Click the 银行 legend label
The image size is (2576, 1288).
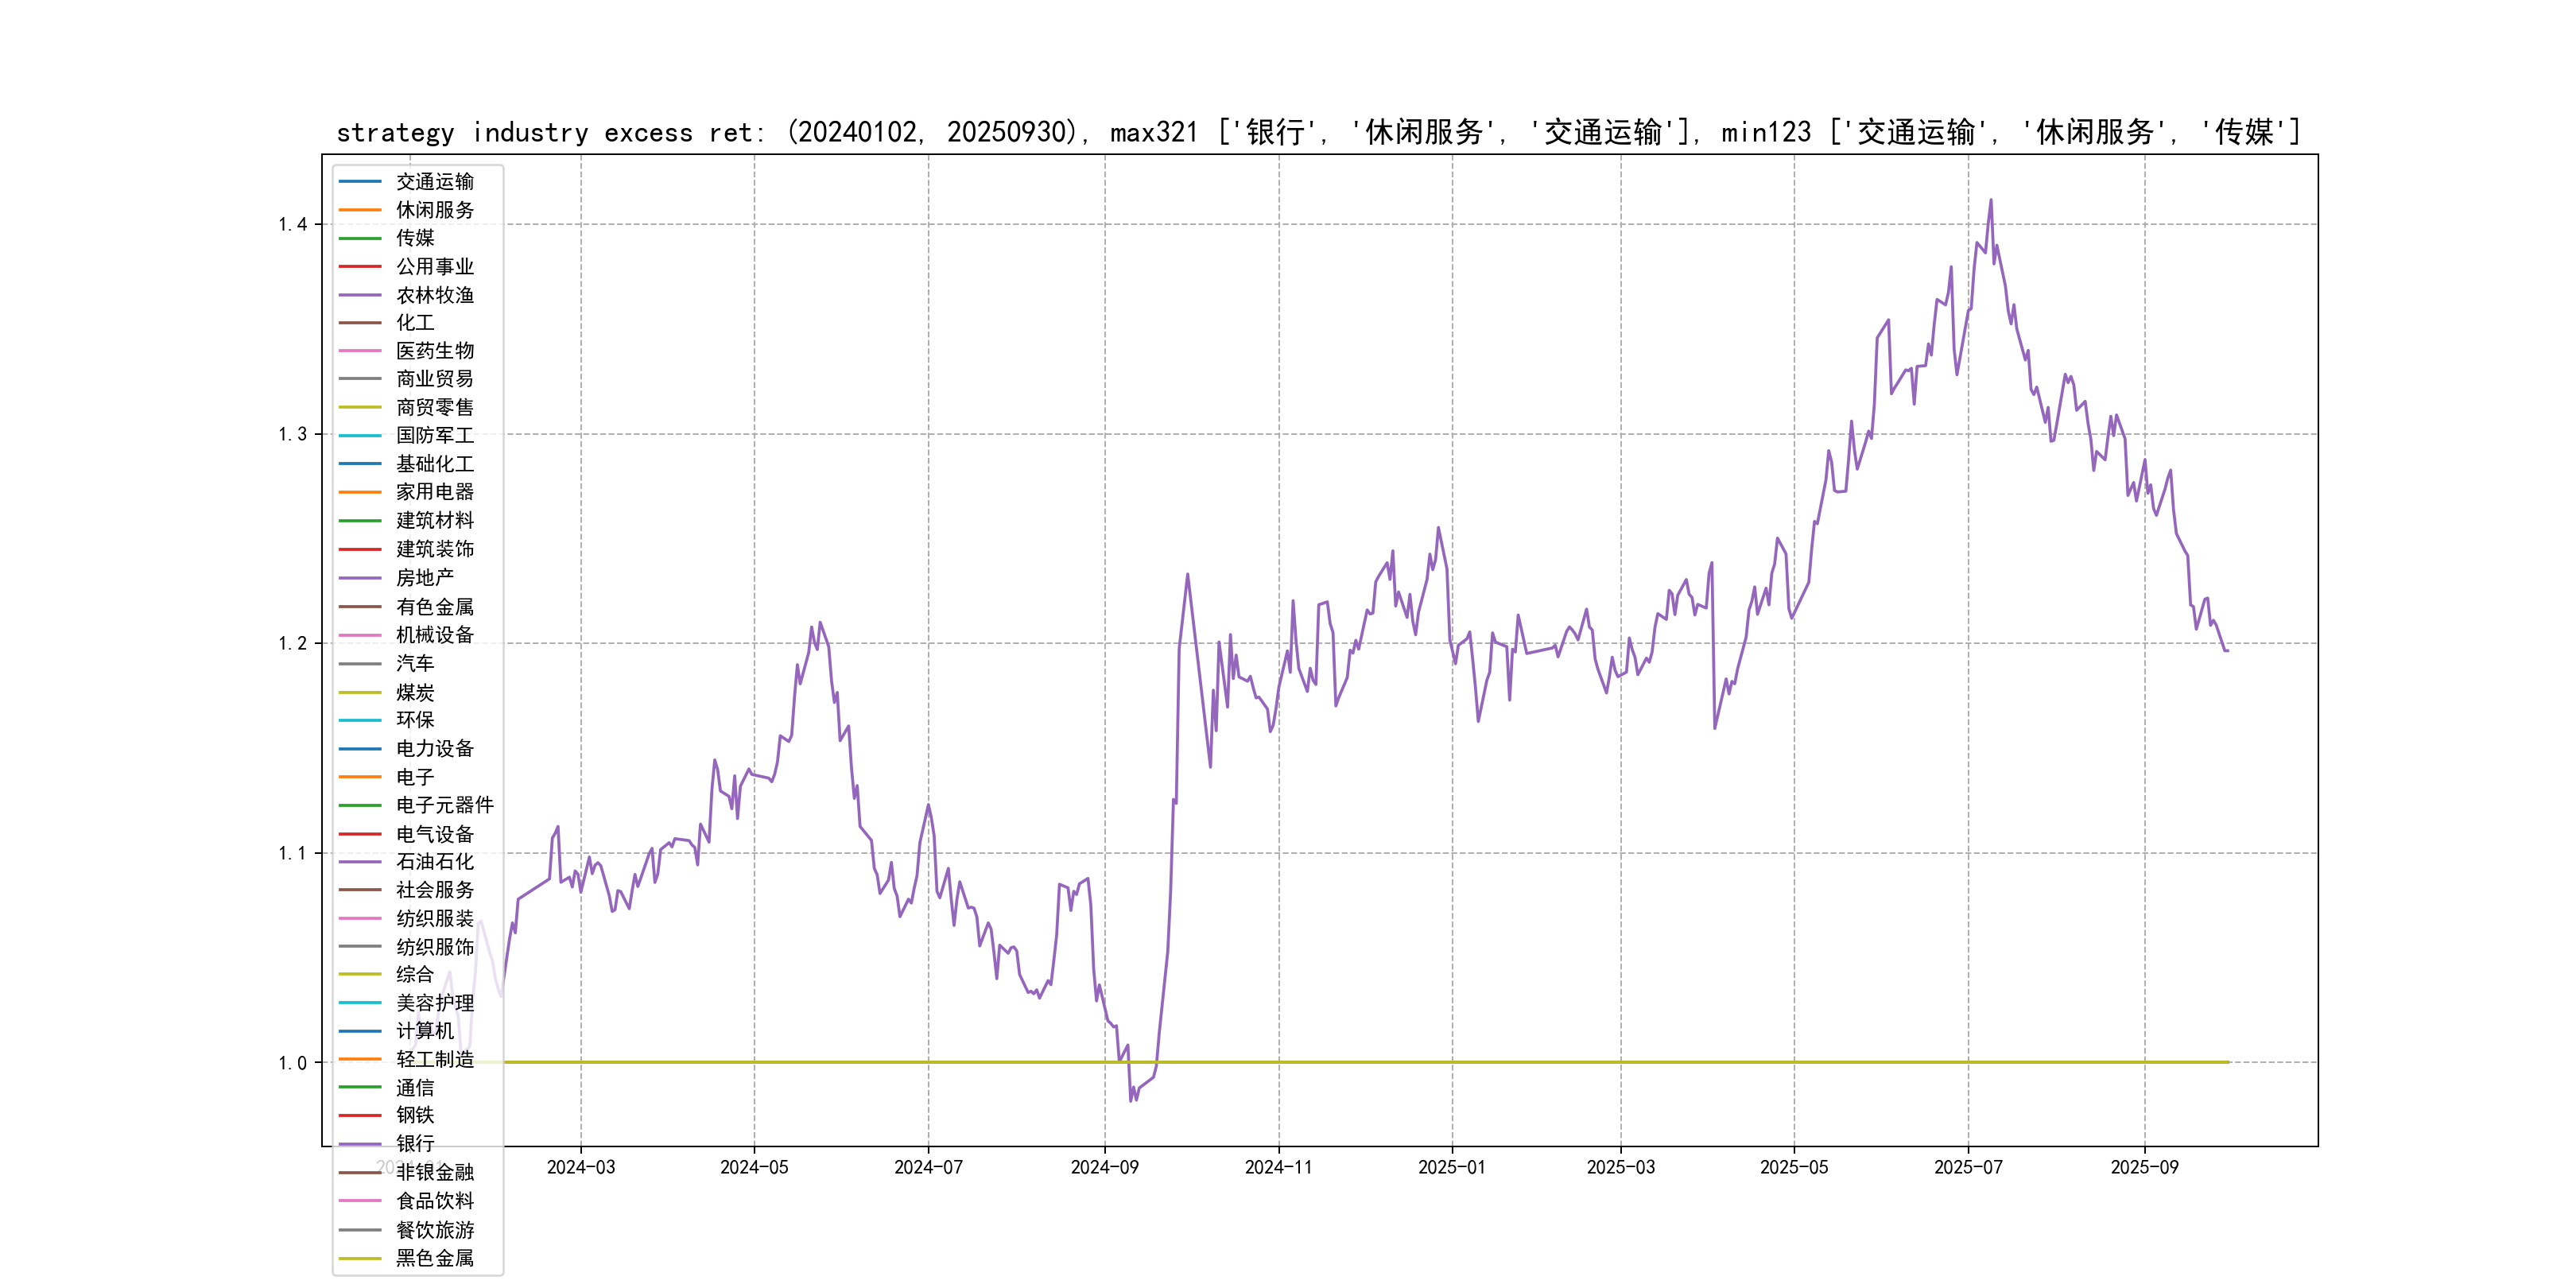tap(415, 1144)
